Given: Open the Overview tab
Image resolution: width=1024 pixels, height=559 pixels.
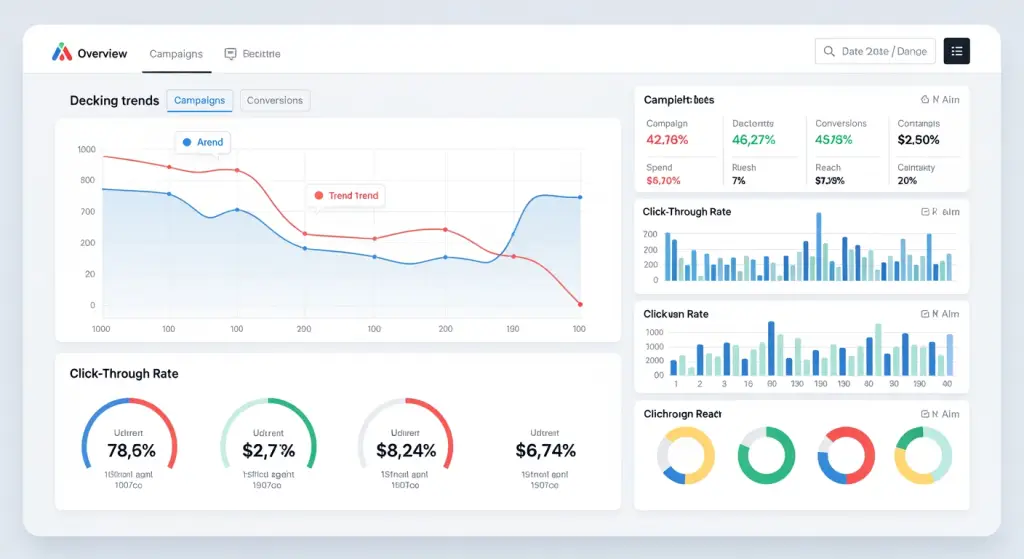Looking at the screenshot, I should tap(102, 53).
